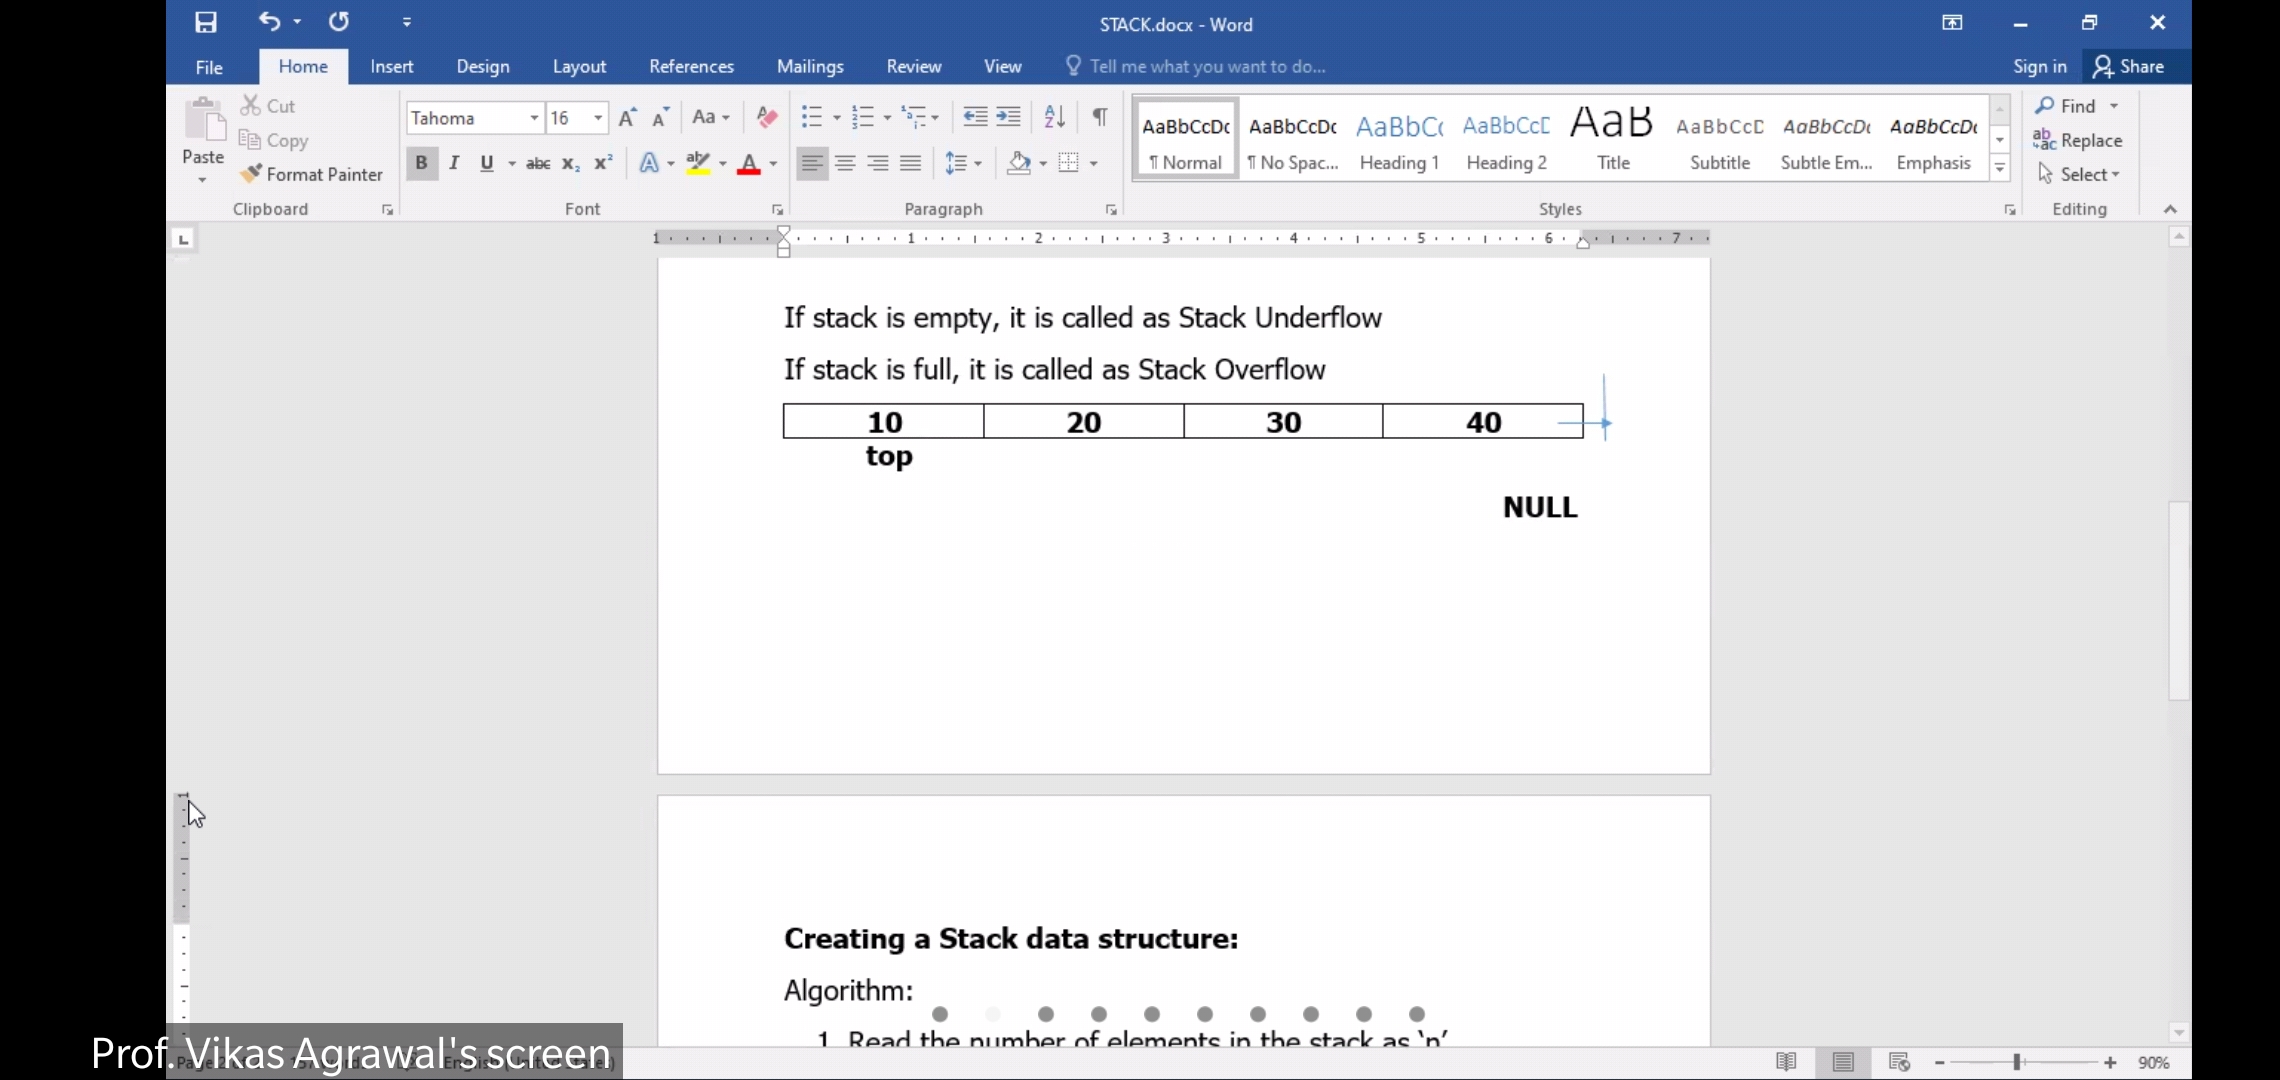
Task: Click the Grow Font icon
Action: click(x=627, y=118)
